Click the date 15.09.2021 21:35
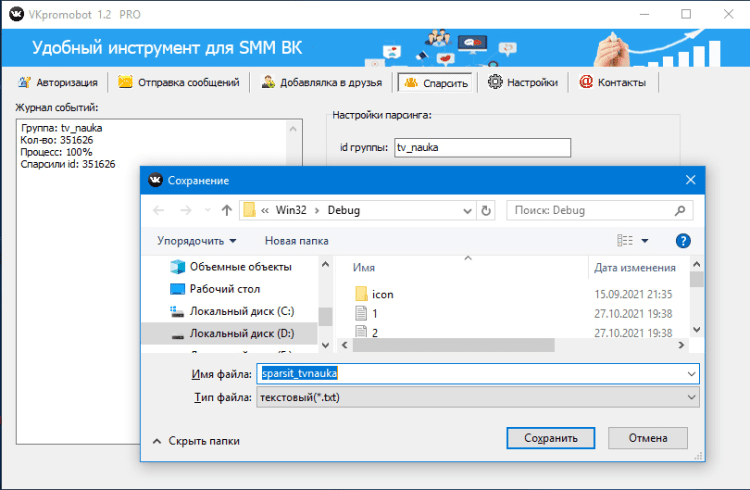Viewport: 750px width, 490px height. [633, 294]
